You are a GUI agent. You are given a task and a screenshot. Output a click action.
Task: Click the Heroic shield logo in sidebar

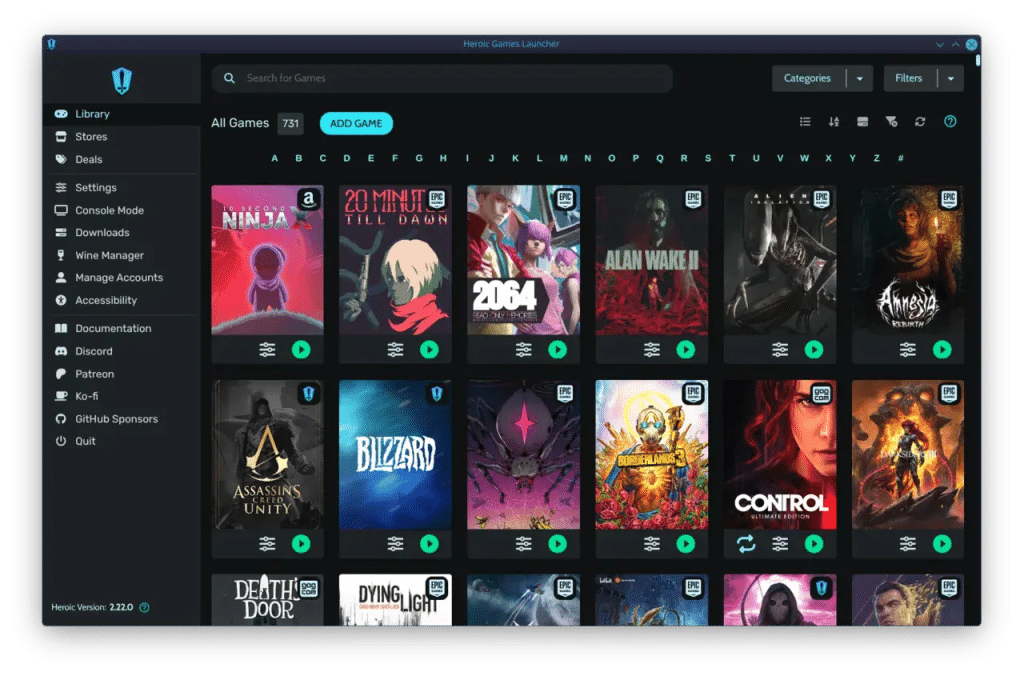(x=121, y=80)
